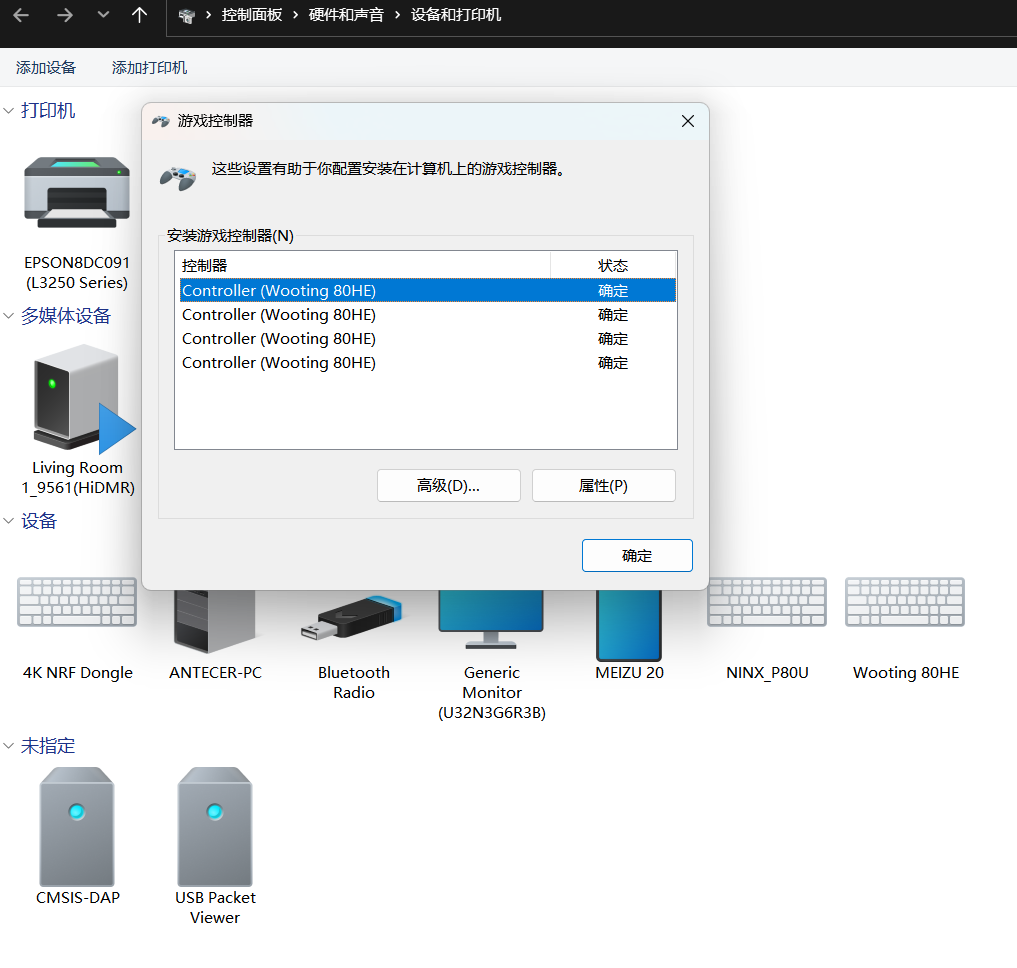Image resolution: width=1017 pixels, height=968 pixels.
Task: Go back with the left arrow
Action: click(21, 15)
